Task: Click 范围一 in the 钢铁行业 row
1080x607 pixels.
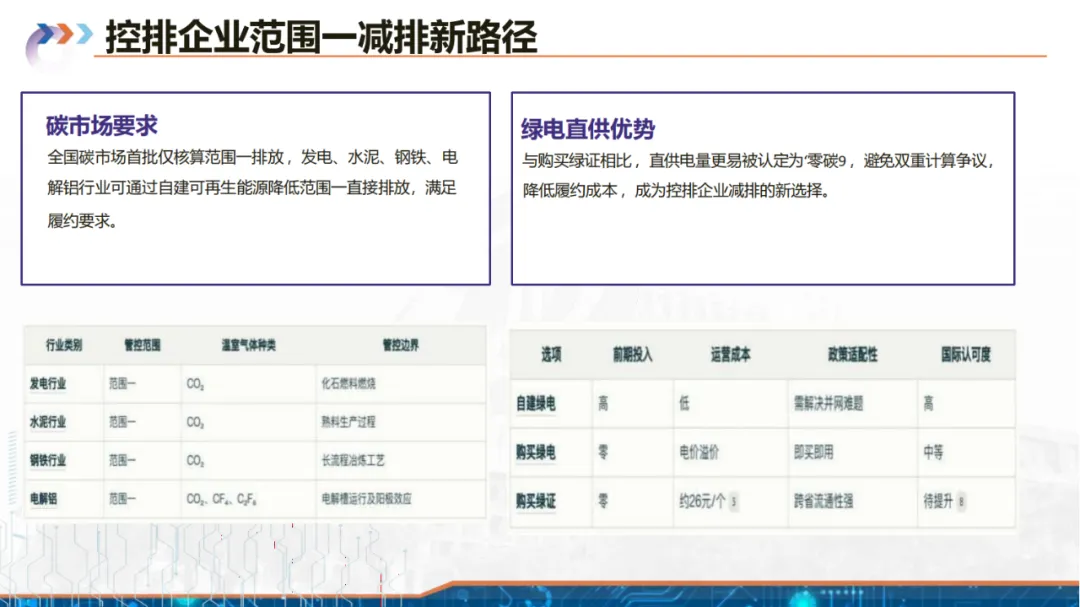Action: point(122,460)
